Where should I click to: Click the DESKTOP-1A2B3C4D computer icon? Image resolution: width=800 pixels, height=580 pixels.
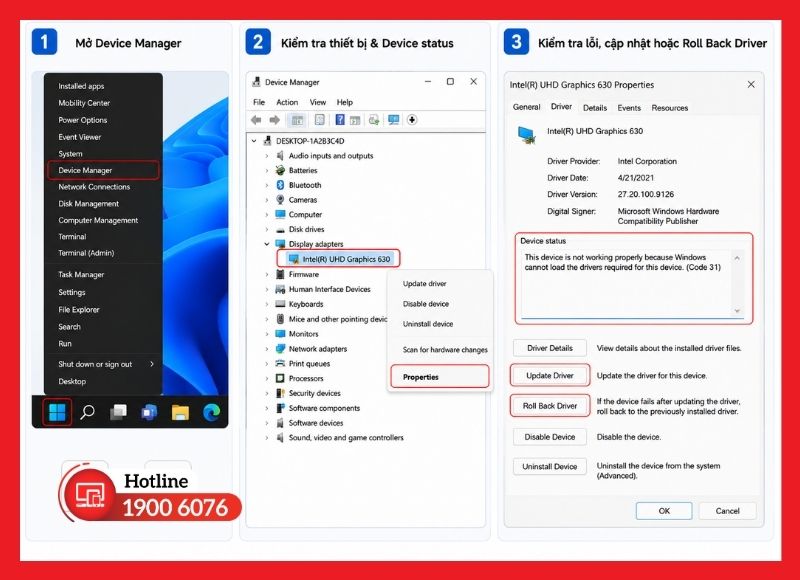click(x=267, y=141)
